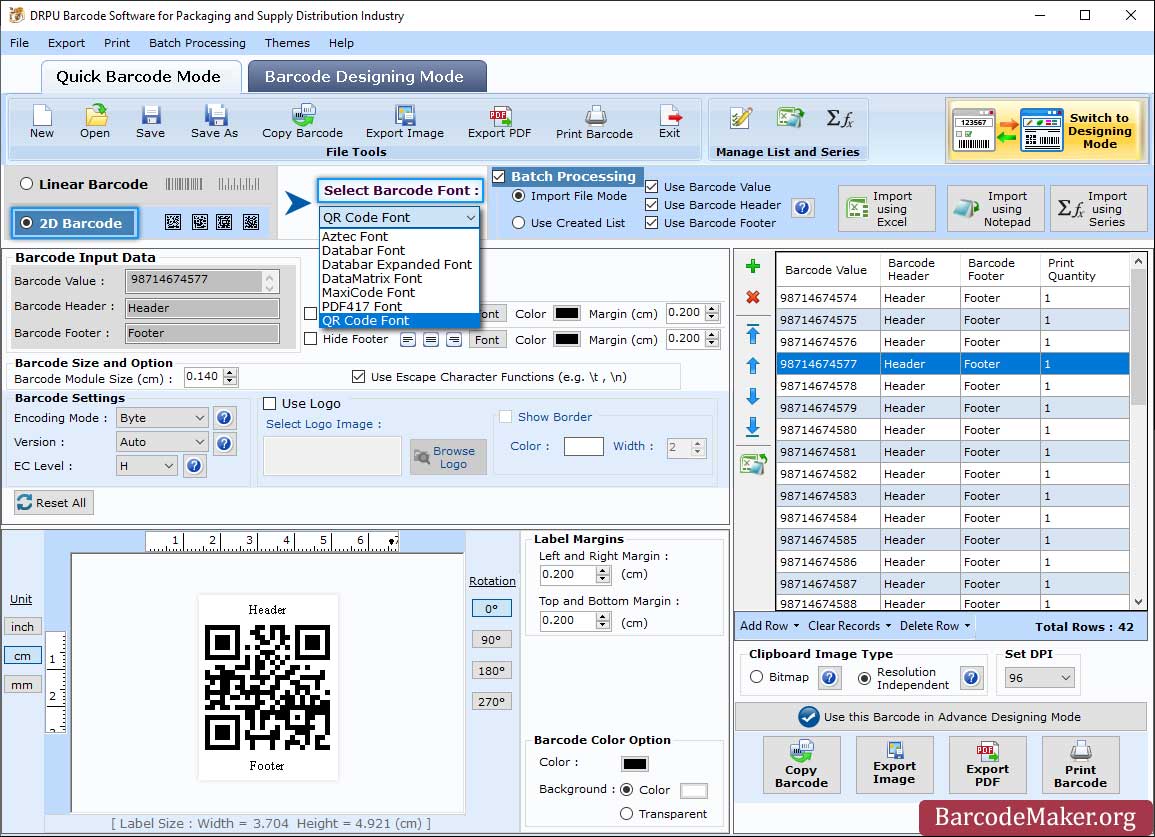The height and width of the screenshot is (837, 1155).
Task: Open the manage list pencil icon
Action: coord(740,118)
